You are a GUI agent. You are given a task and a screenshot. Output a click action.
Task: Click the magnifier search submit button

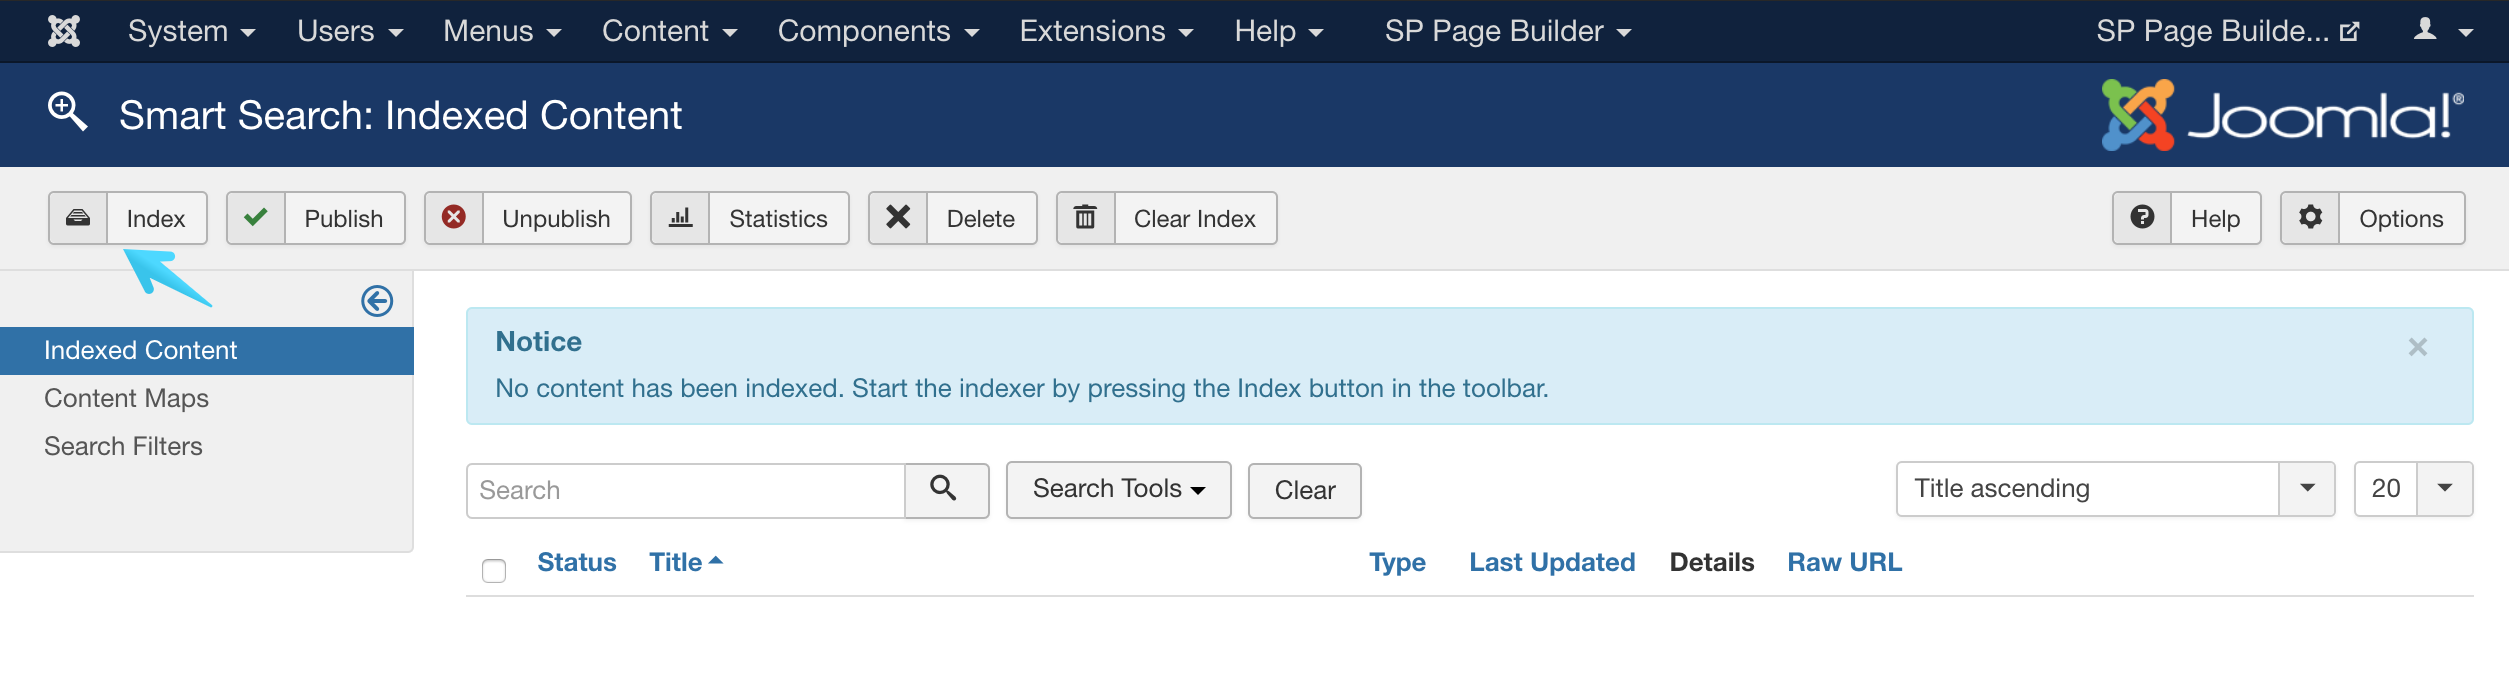click(x=945, y=490)
